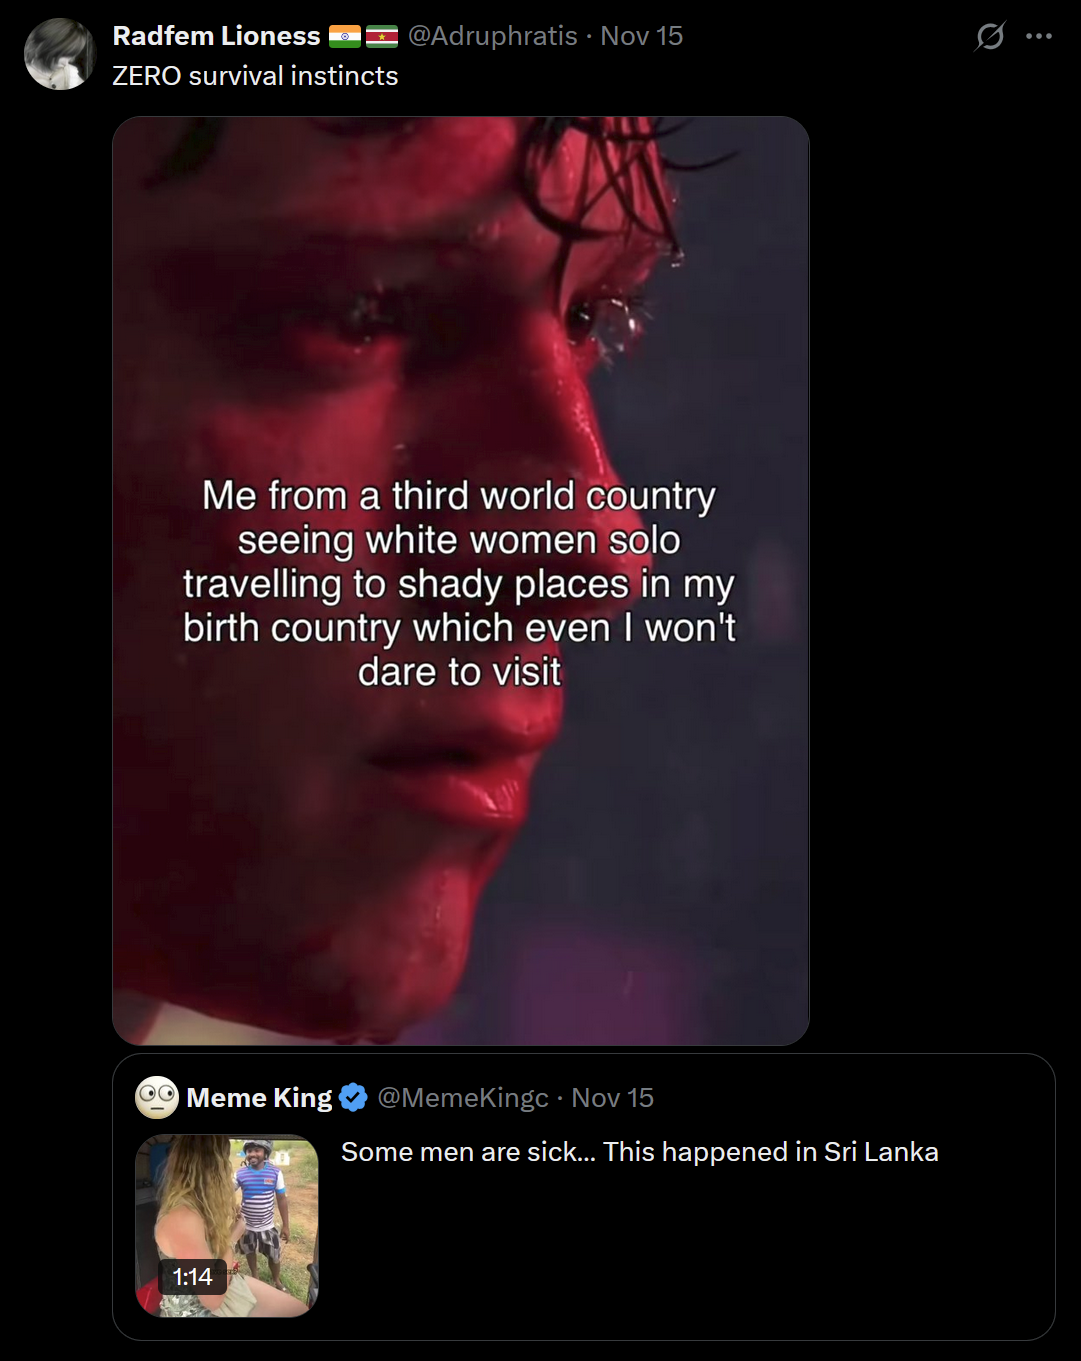Screen dimensions: 1081x1361
Task: Open the main post's Nov 15 timestamp
Action: [x=641, y=37]
